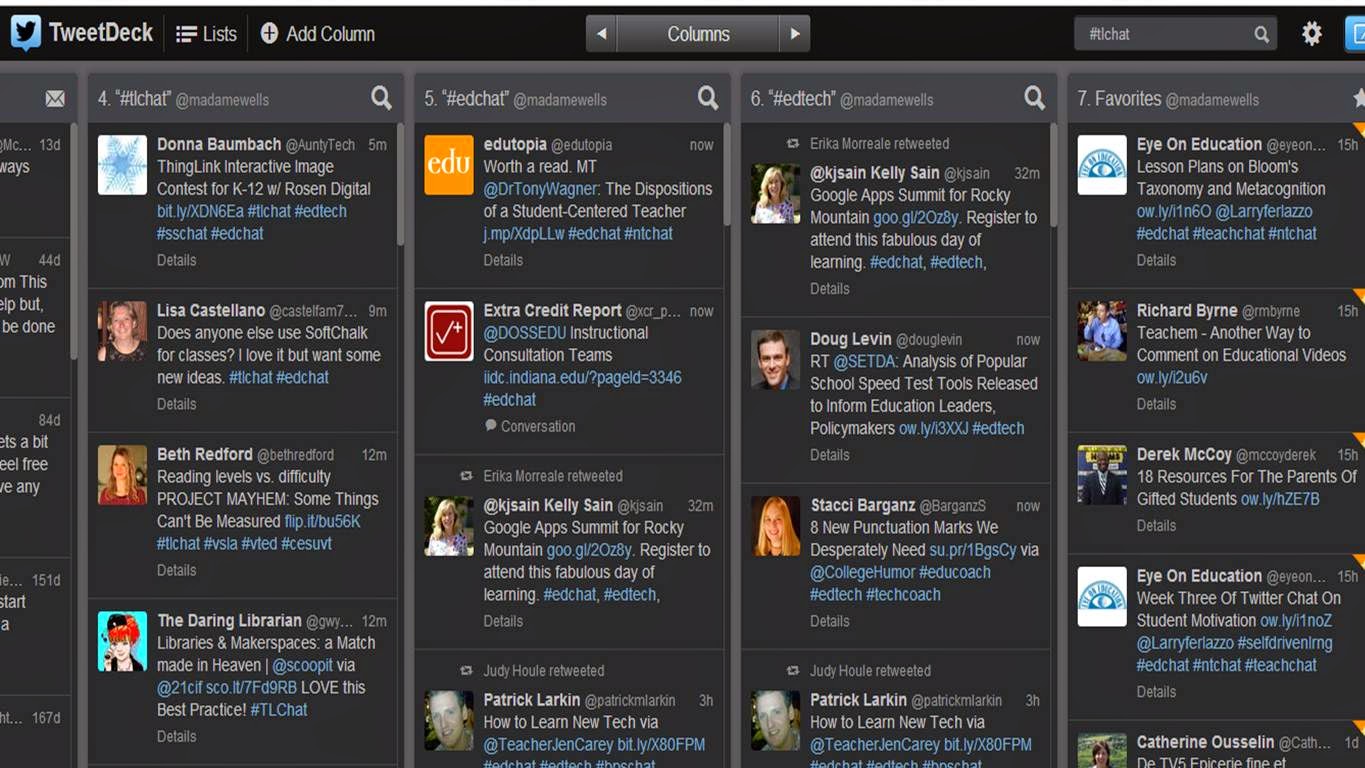The height and width of the screenshot is (768, 1365).
Task: Click the #selfdrivenlrng hashtag
Action: (1285, 643)
